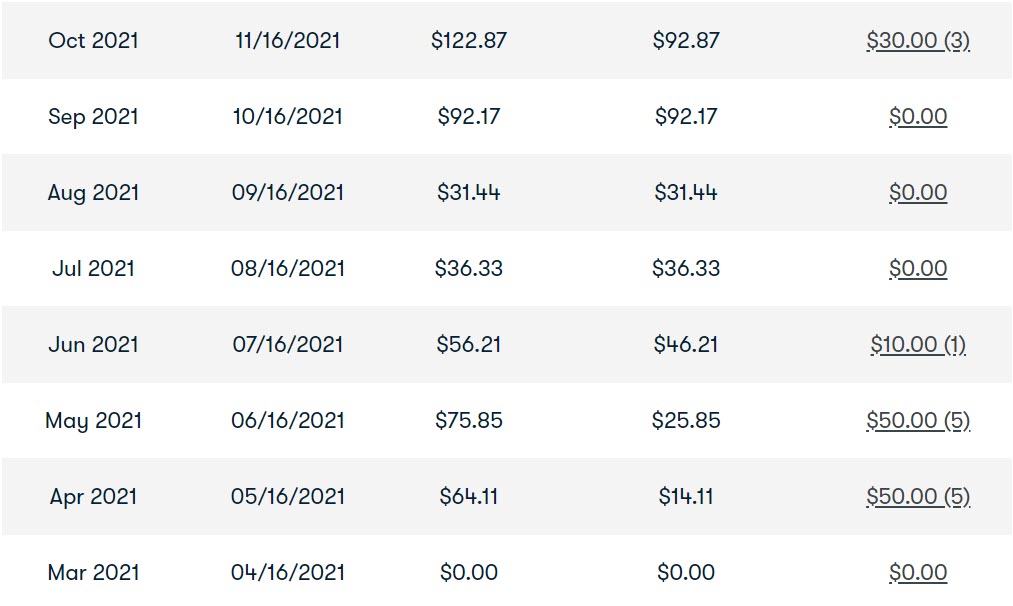Select the $14.11 amount cell
This screenshot has width=1013, height=606.
pos(685,496)
